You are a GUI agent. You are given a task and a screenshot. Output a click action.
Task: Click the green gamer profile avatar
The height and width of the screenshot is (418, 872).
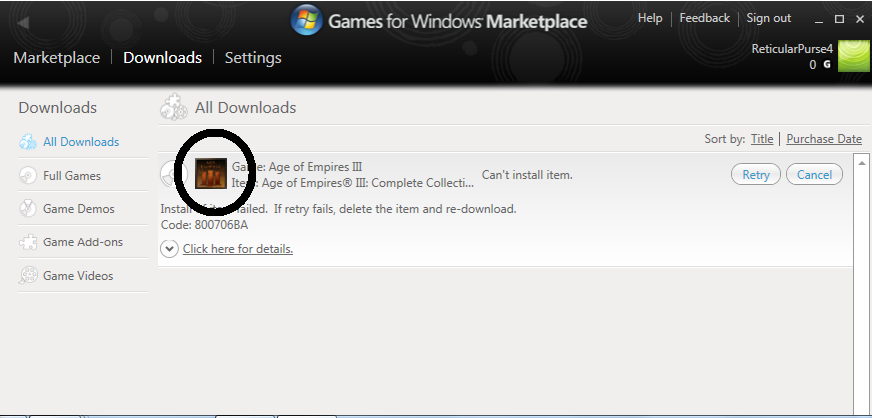(853, 57)
